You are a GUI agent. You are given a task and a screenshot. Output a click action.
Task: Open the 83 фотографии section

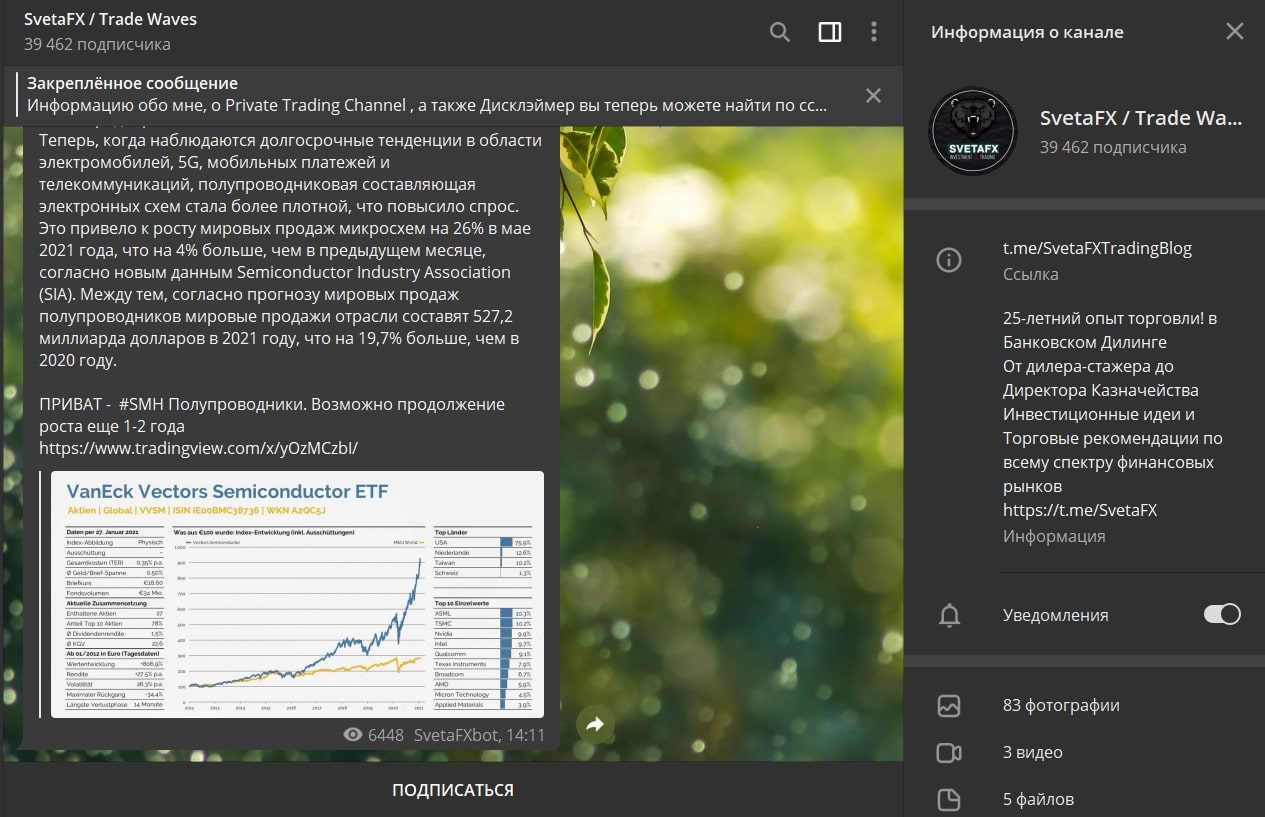[1084, 705]
